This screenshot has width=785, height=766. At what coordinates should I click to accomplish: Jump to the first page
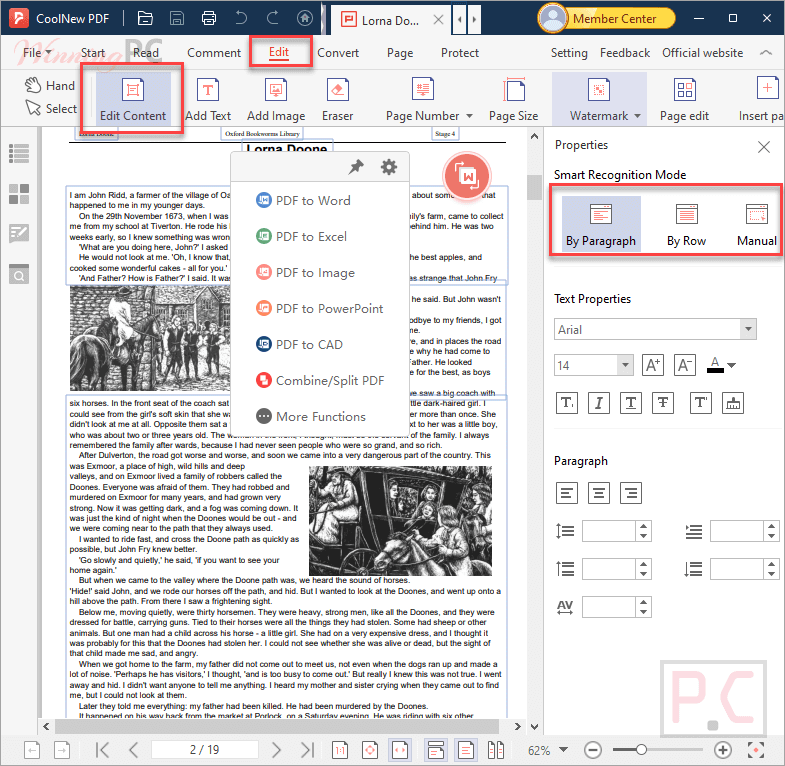(x=102, y=750)
